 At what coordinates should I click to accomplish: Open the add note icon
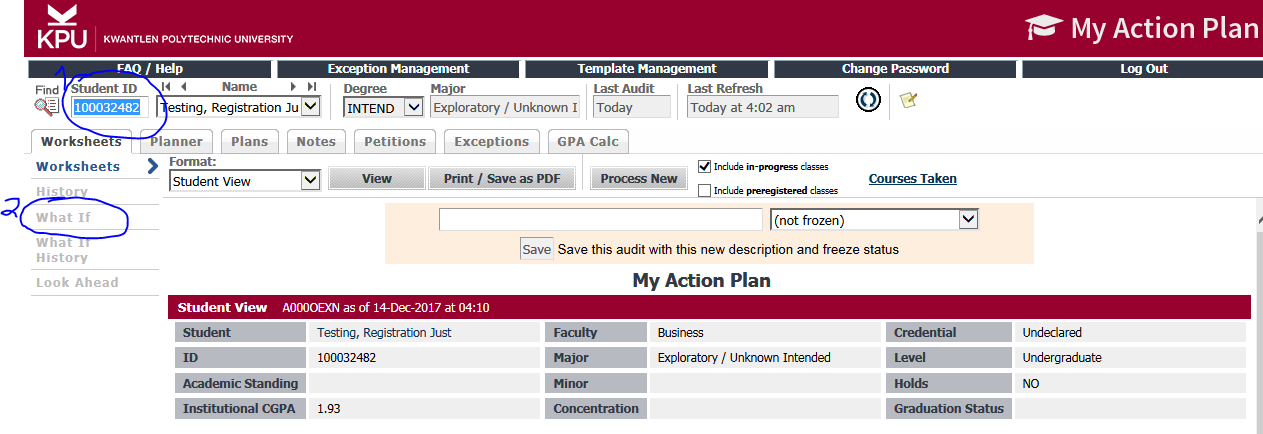point(908,100)
